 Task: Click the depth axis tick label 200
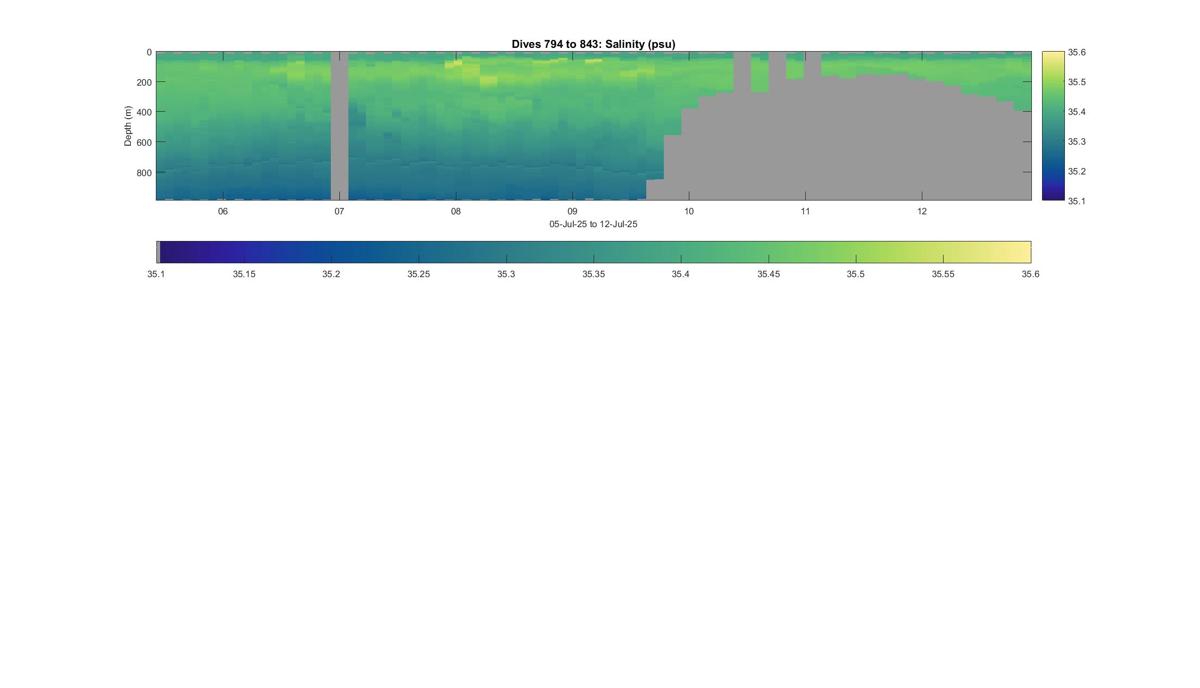[x=144, y=82]
